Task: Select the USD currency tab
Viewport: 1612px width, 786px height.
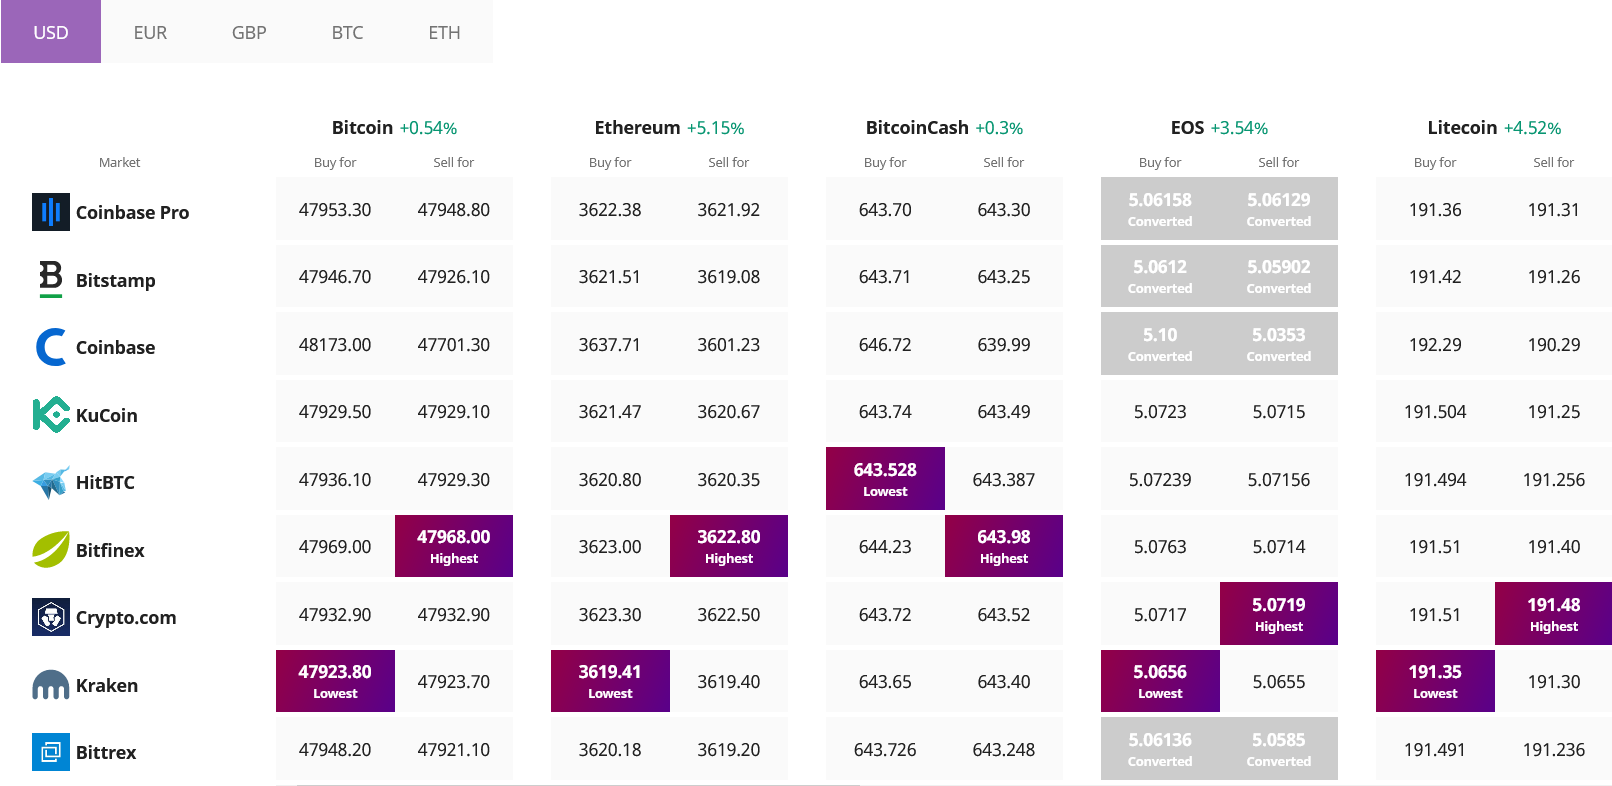Action: (x=51, y=32)
